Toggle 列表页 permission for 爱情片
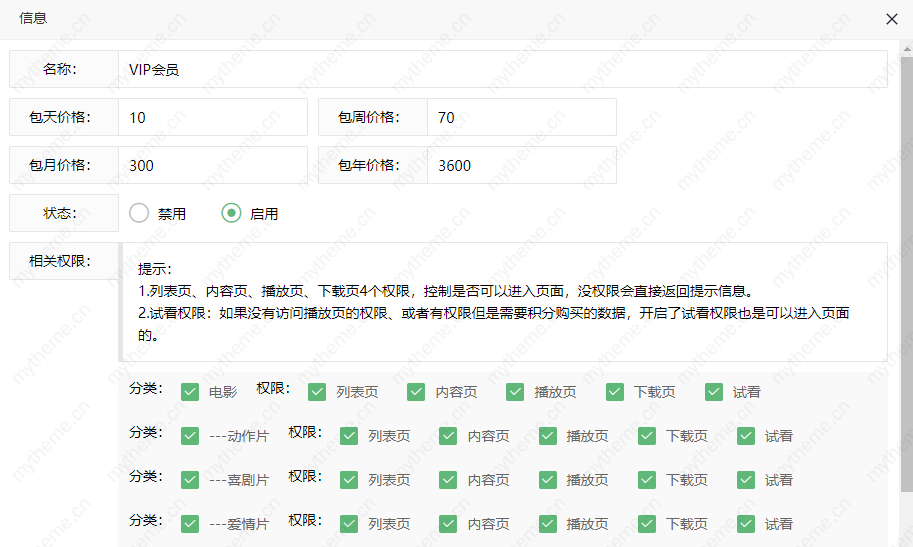 (349, 524)
